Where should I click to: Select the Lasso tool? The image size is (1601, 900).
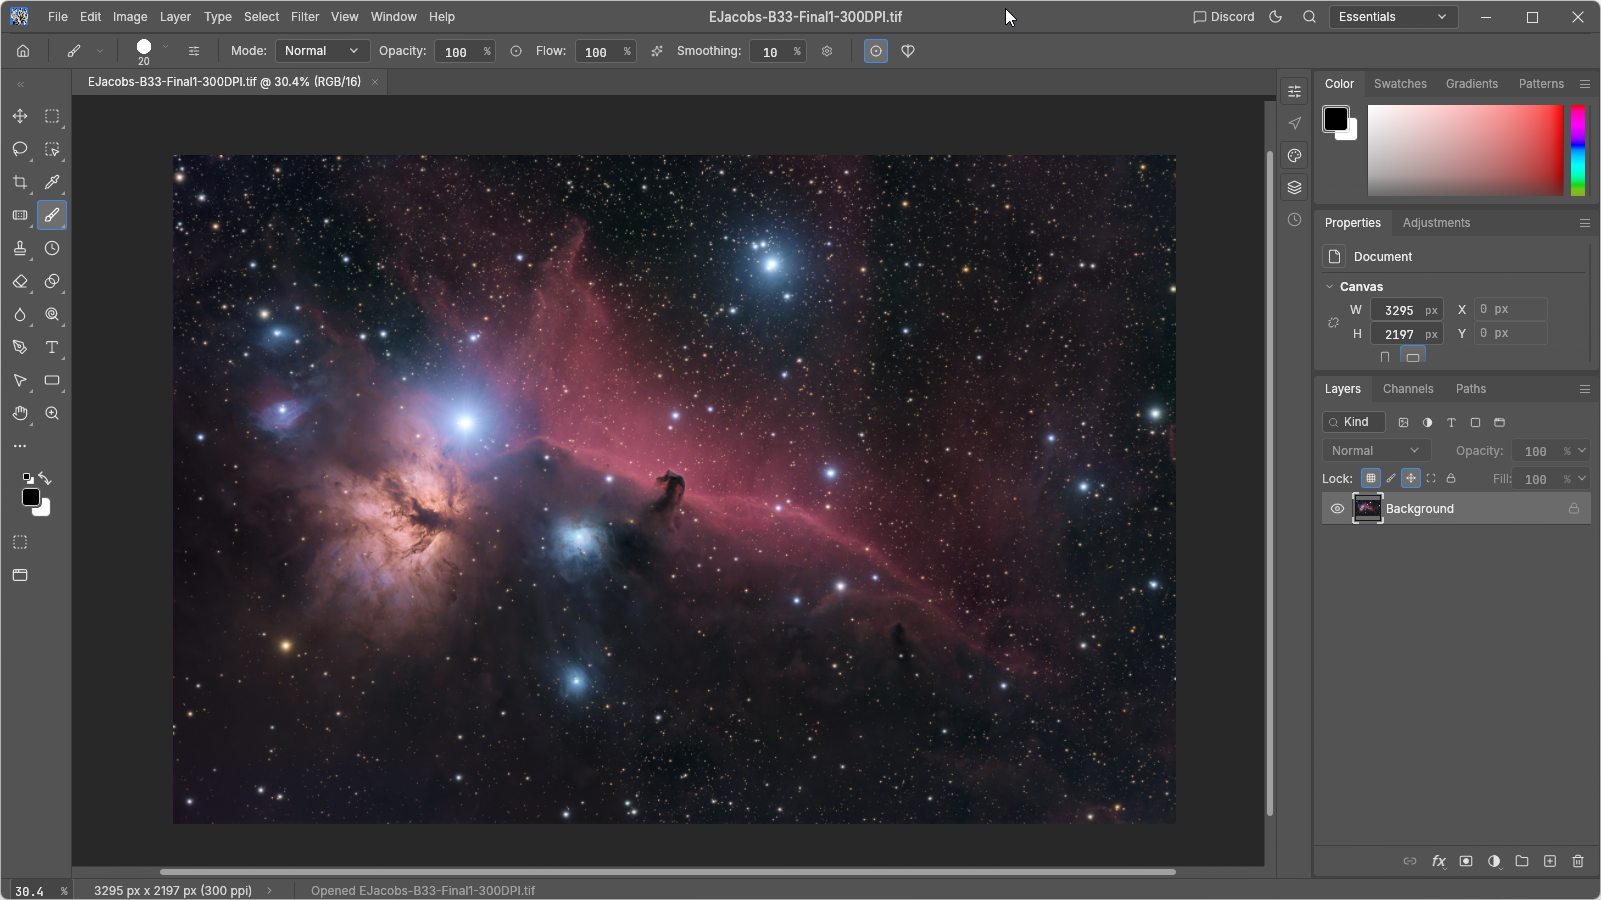pos(20,149)
